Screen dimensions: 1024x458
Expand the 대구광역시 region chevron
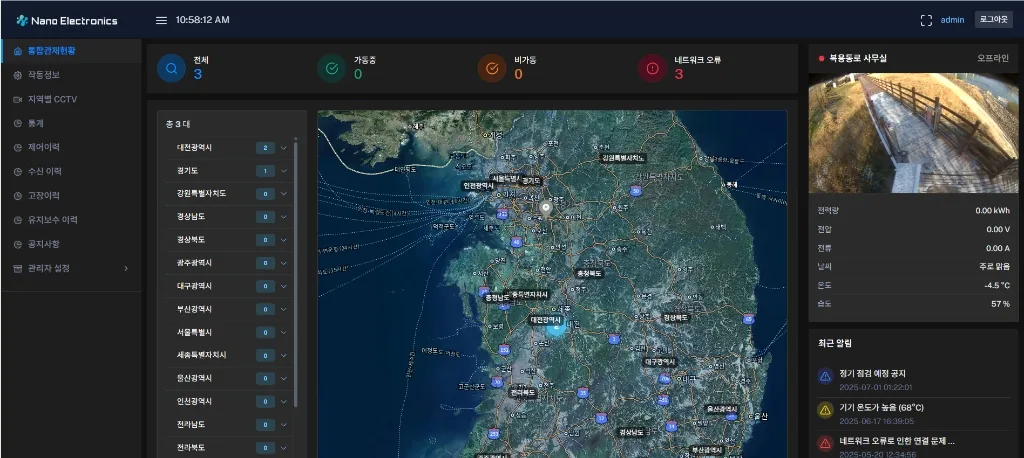[x=283, y=286]
